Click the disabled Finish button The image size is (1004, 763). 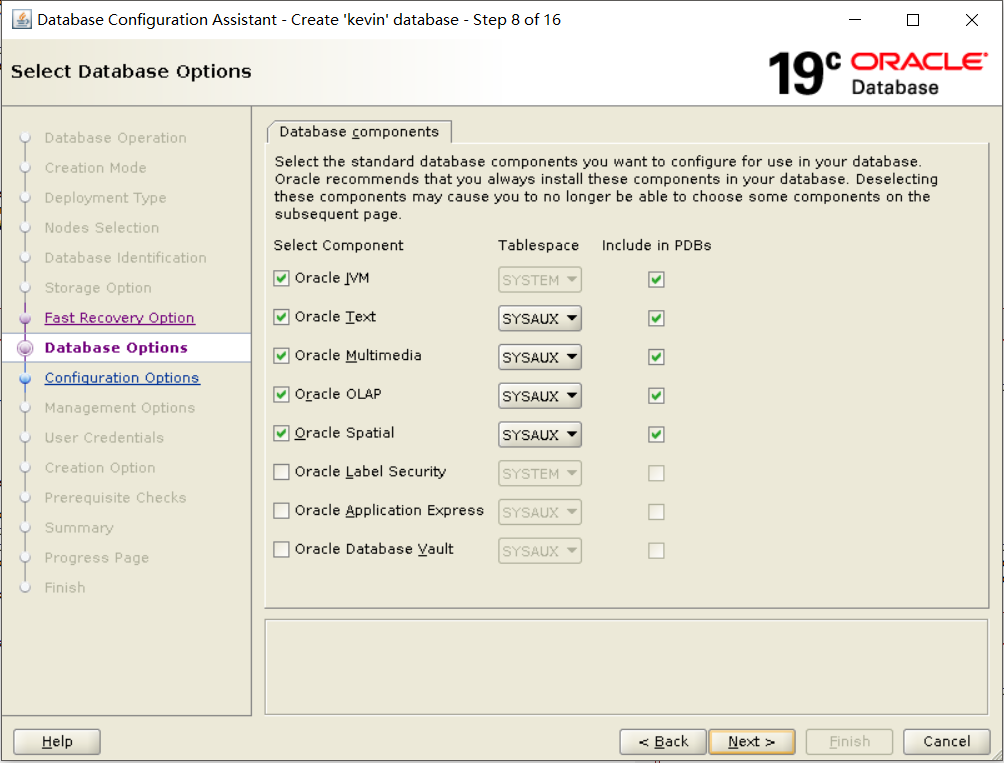tap(849, 741)
